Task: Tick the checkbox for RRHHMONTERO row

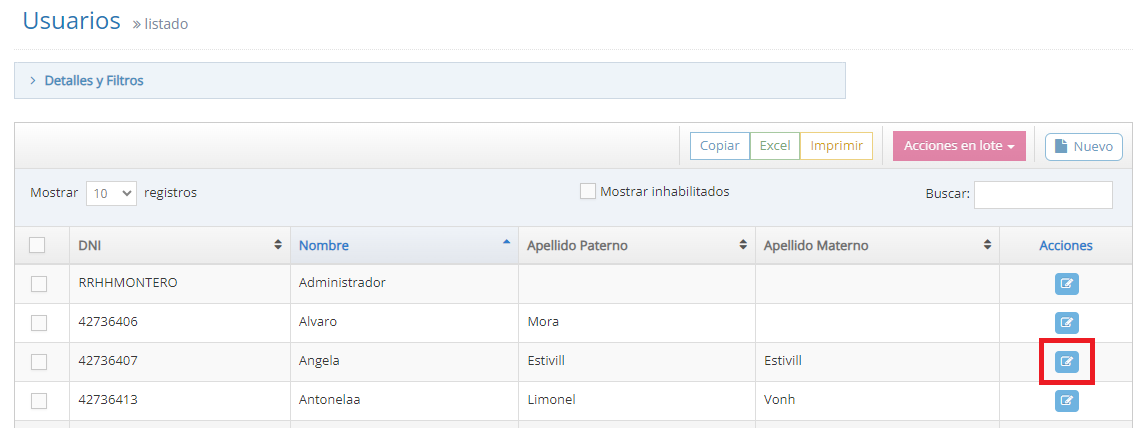Action: point(39,284)
